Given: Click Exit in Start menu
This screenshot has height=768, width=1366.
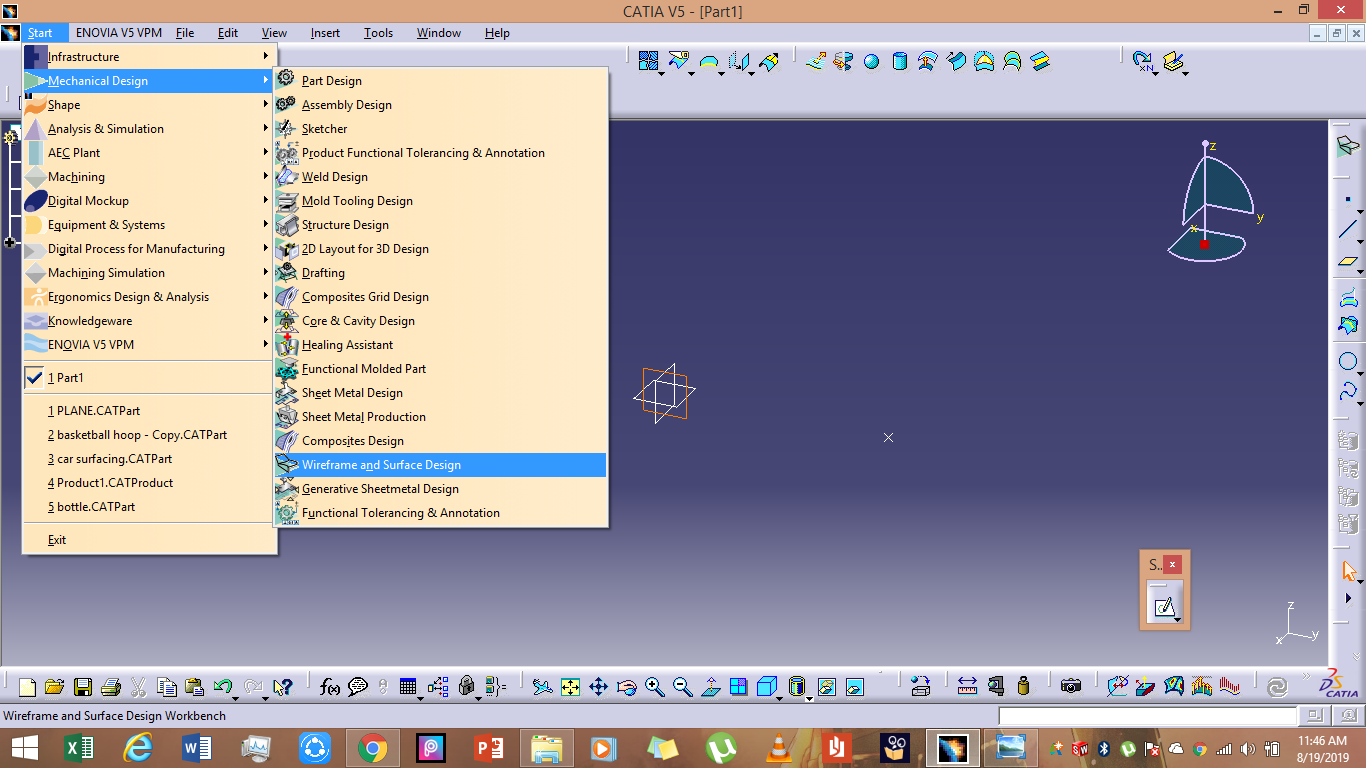Looking at the screenshot, I should click(x=150, y=540).
